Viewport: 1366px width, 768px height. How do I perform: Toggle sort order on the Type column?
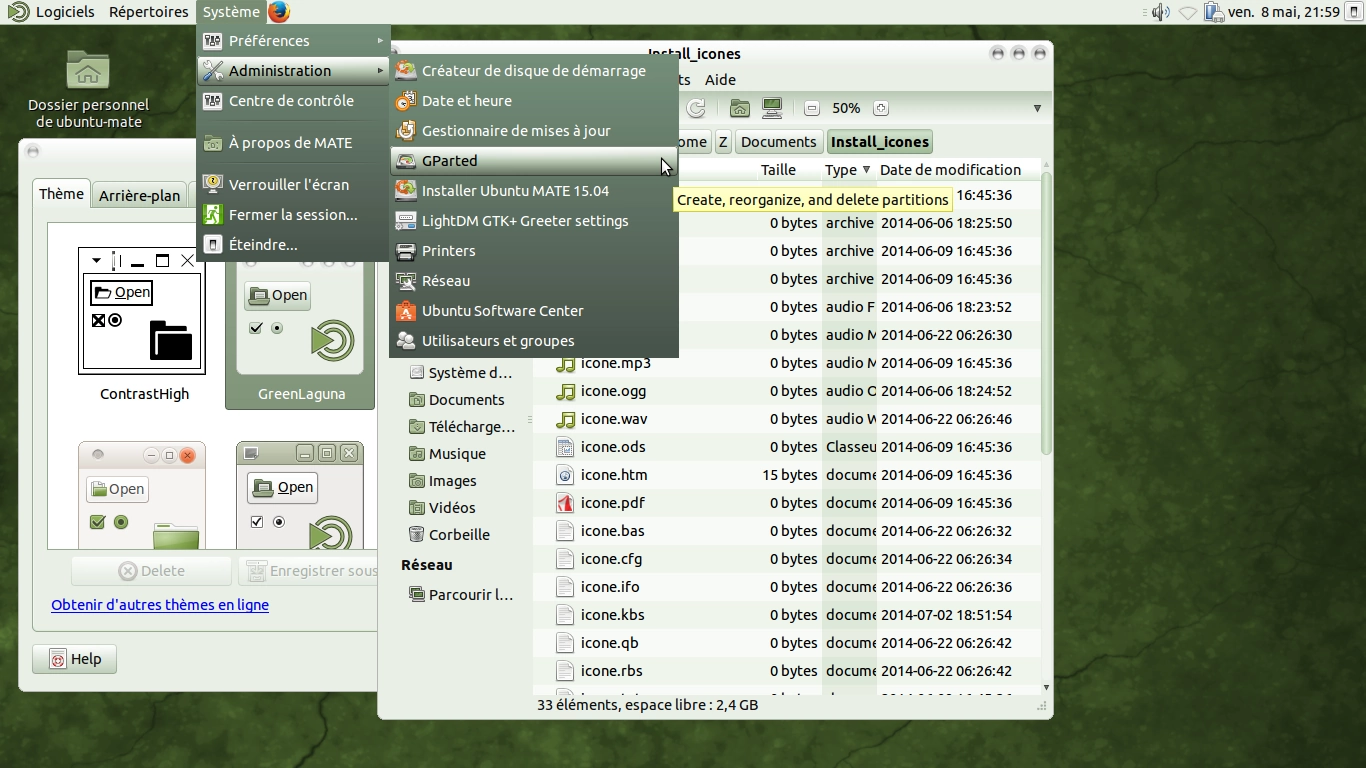click(847, 170)
